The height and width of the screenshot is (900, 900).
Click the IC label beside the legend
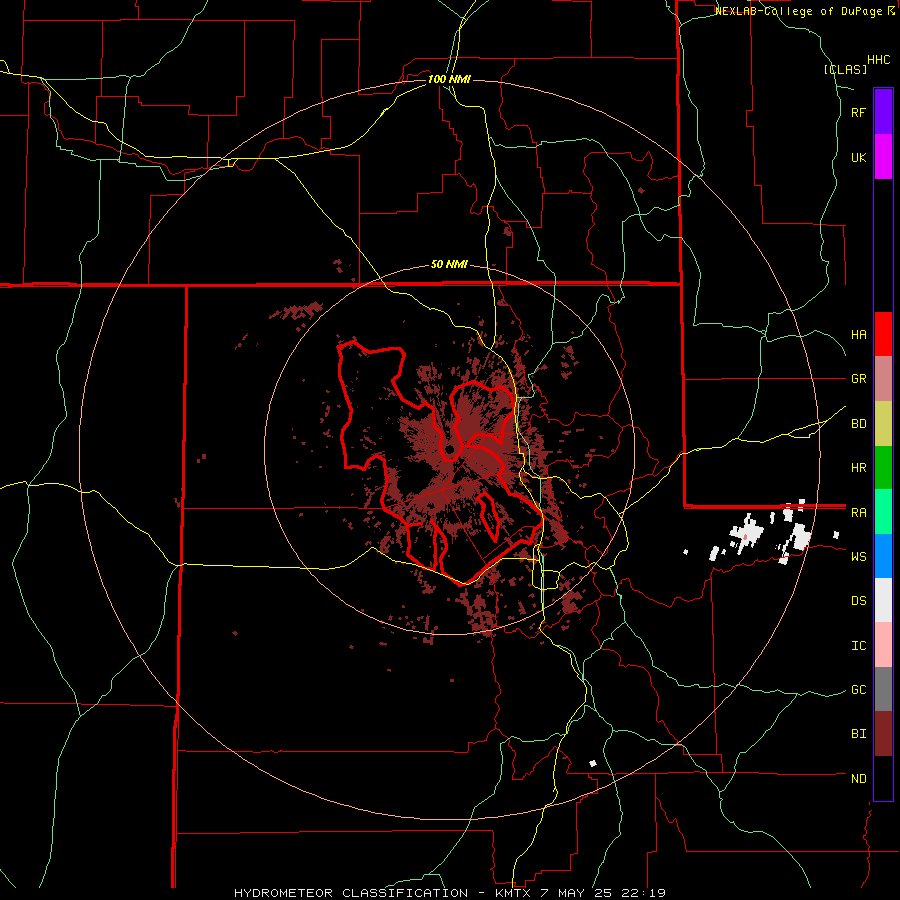858,646
